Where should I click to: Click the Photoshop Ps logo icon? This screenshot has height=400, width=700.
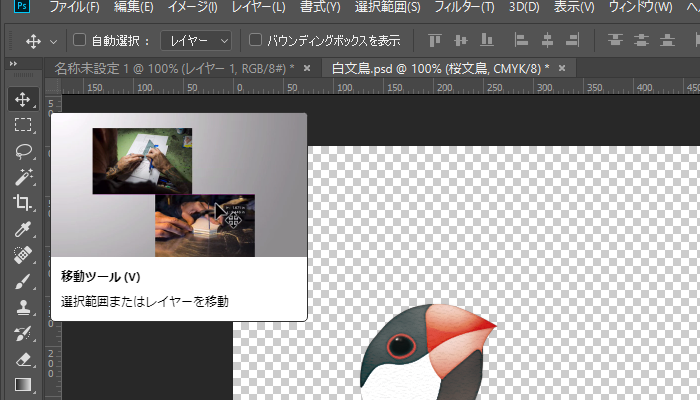[21, 6]
